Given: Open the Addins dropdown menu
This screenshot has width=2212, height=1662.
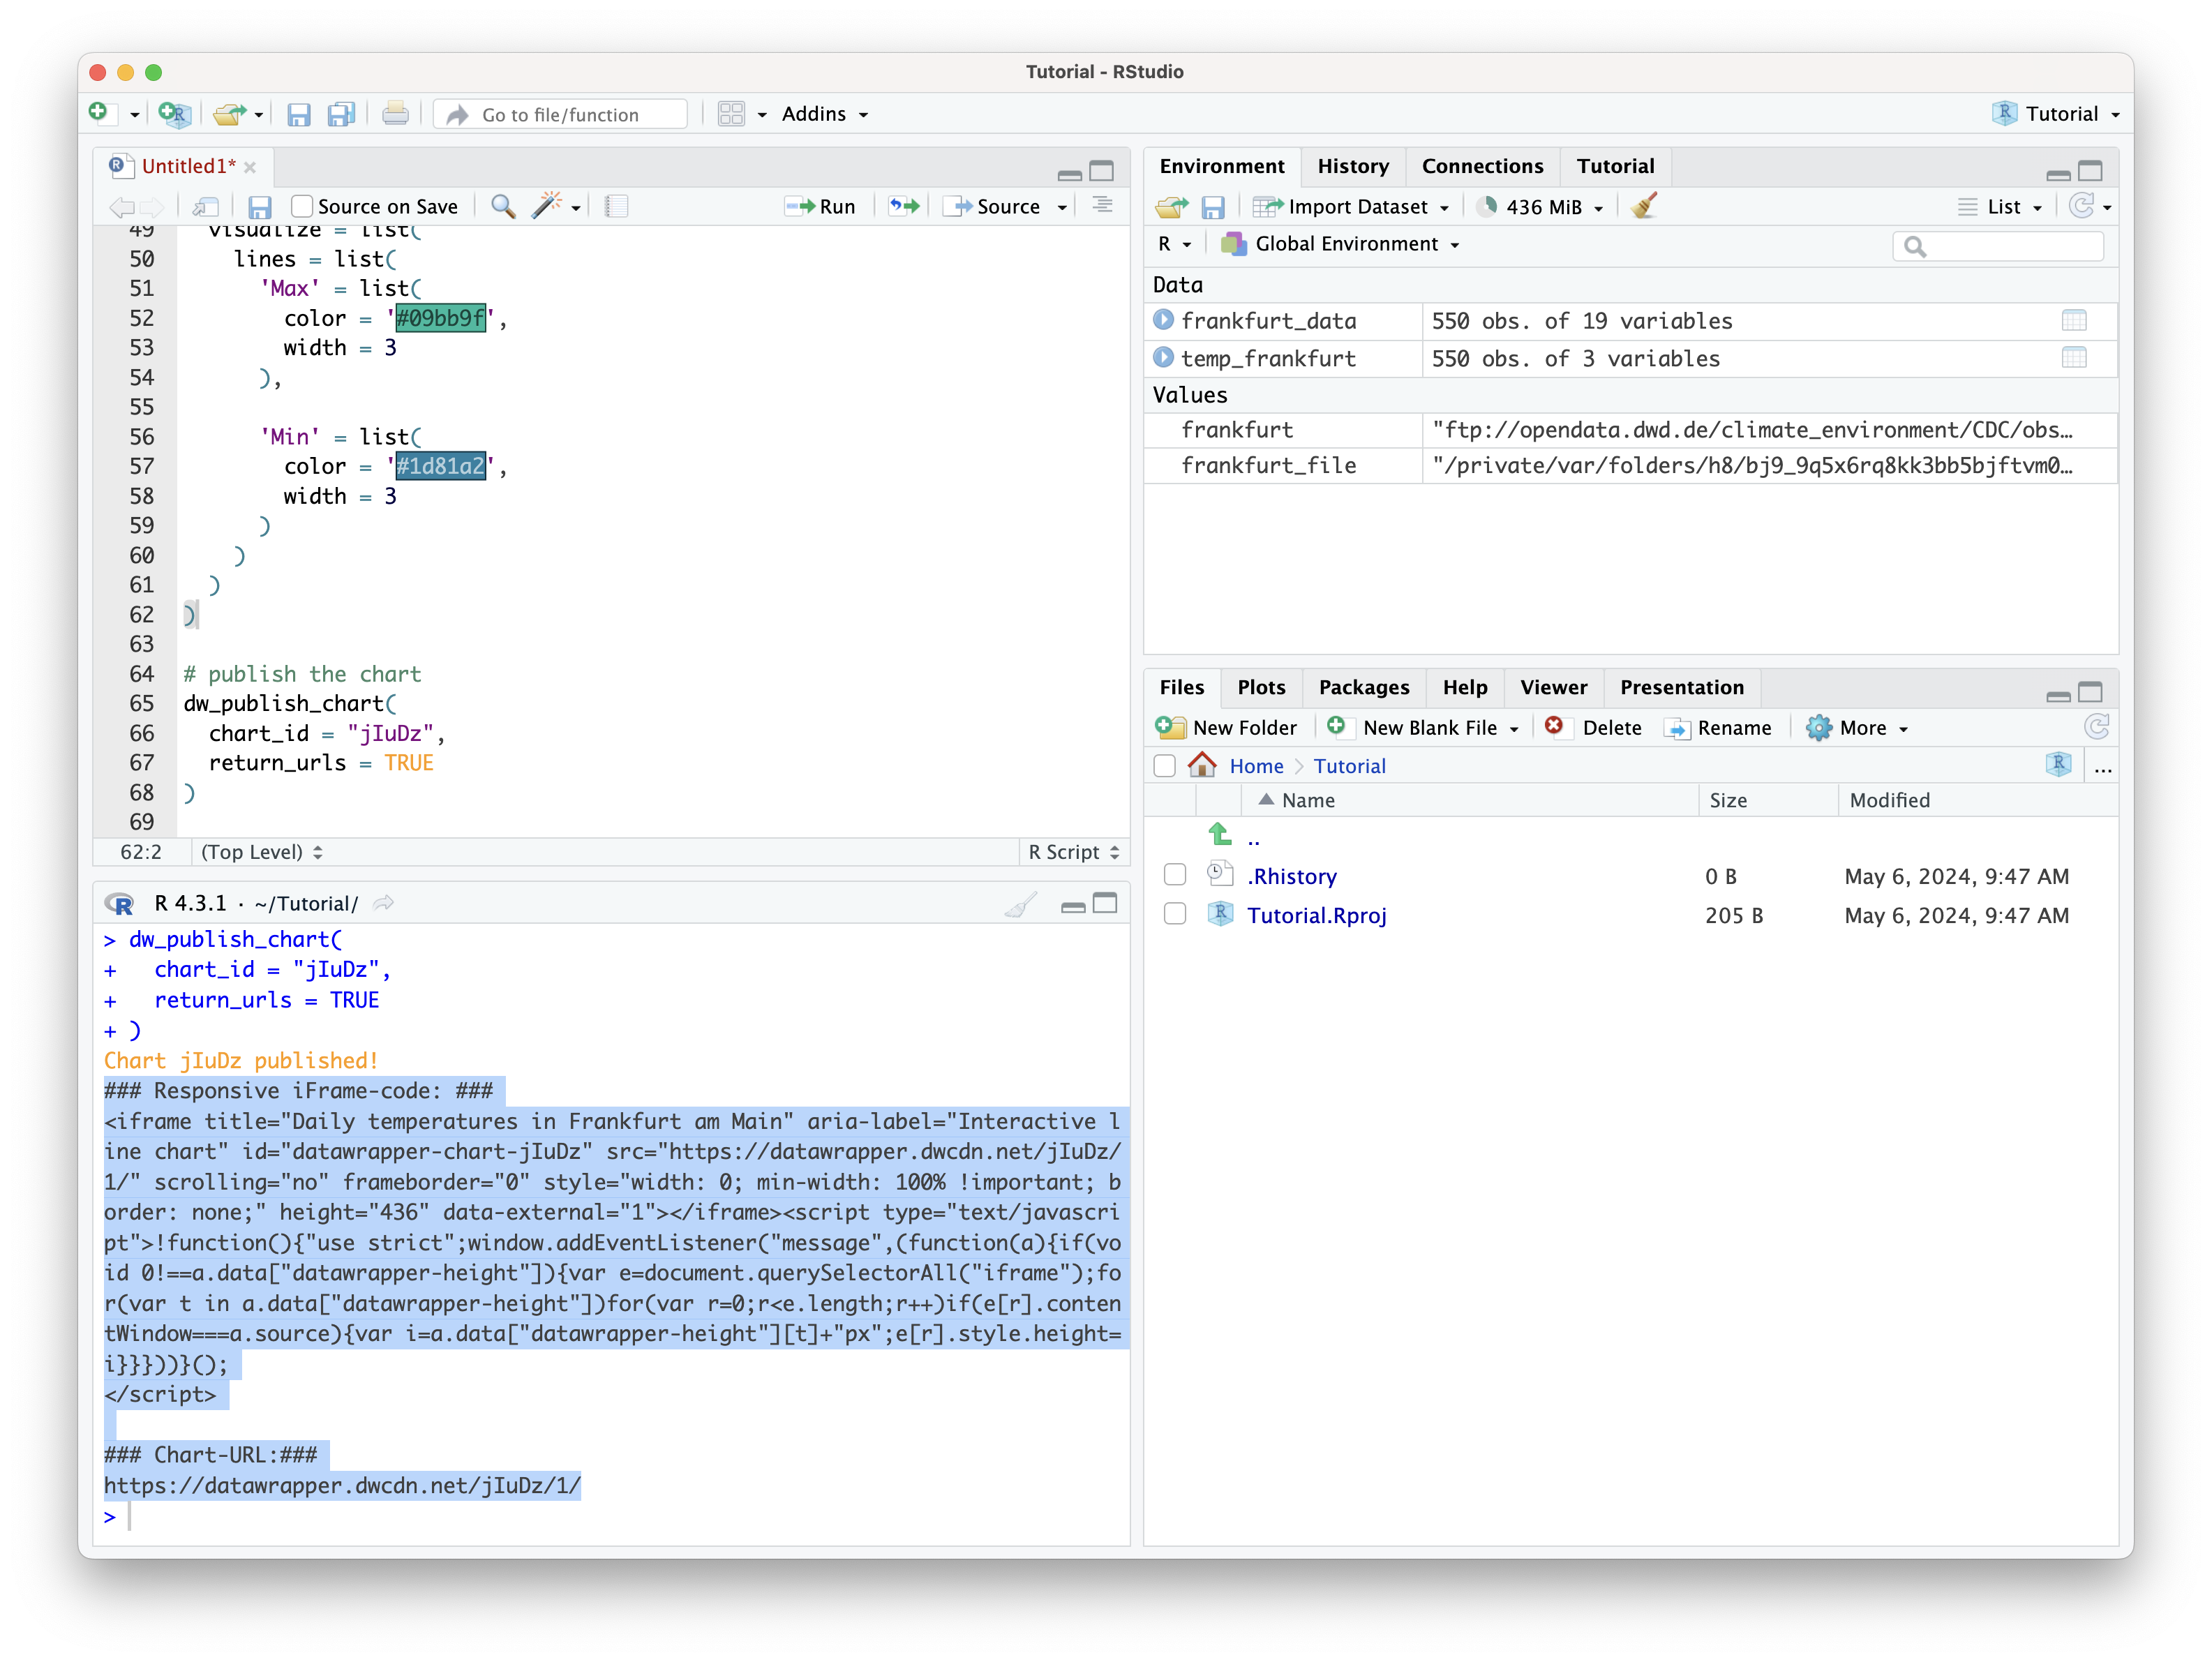Looking at the screenshot, I should pos(825,114).
